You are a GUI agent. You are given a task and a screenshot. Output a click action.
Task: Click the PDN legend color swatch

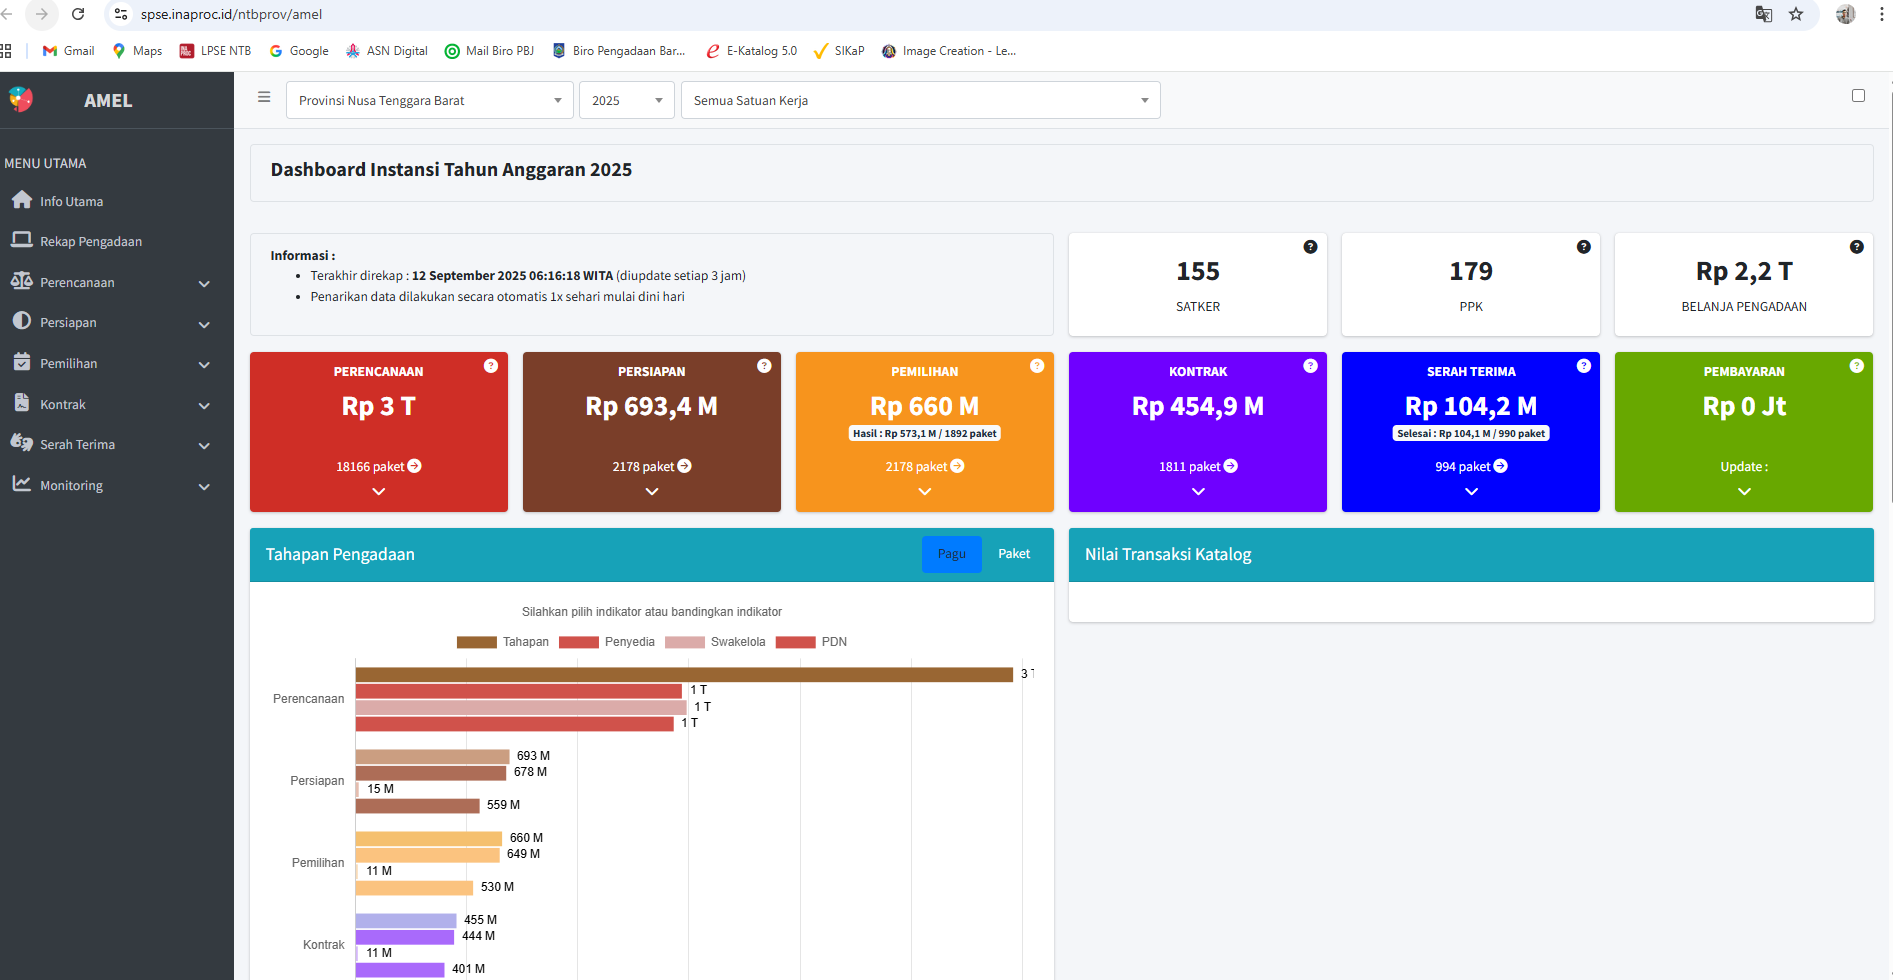[x=795, y=642]
